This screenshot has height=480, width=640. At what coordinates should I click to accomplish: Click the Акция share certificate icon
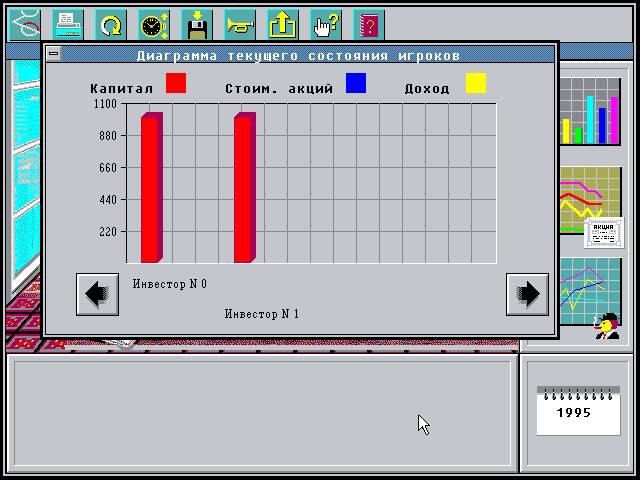click(604, 233)
